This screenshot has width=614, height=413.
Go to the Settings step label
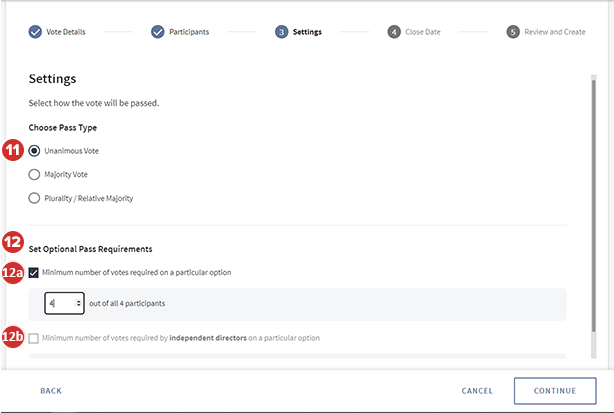point(307,32)
